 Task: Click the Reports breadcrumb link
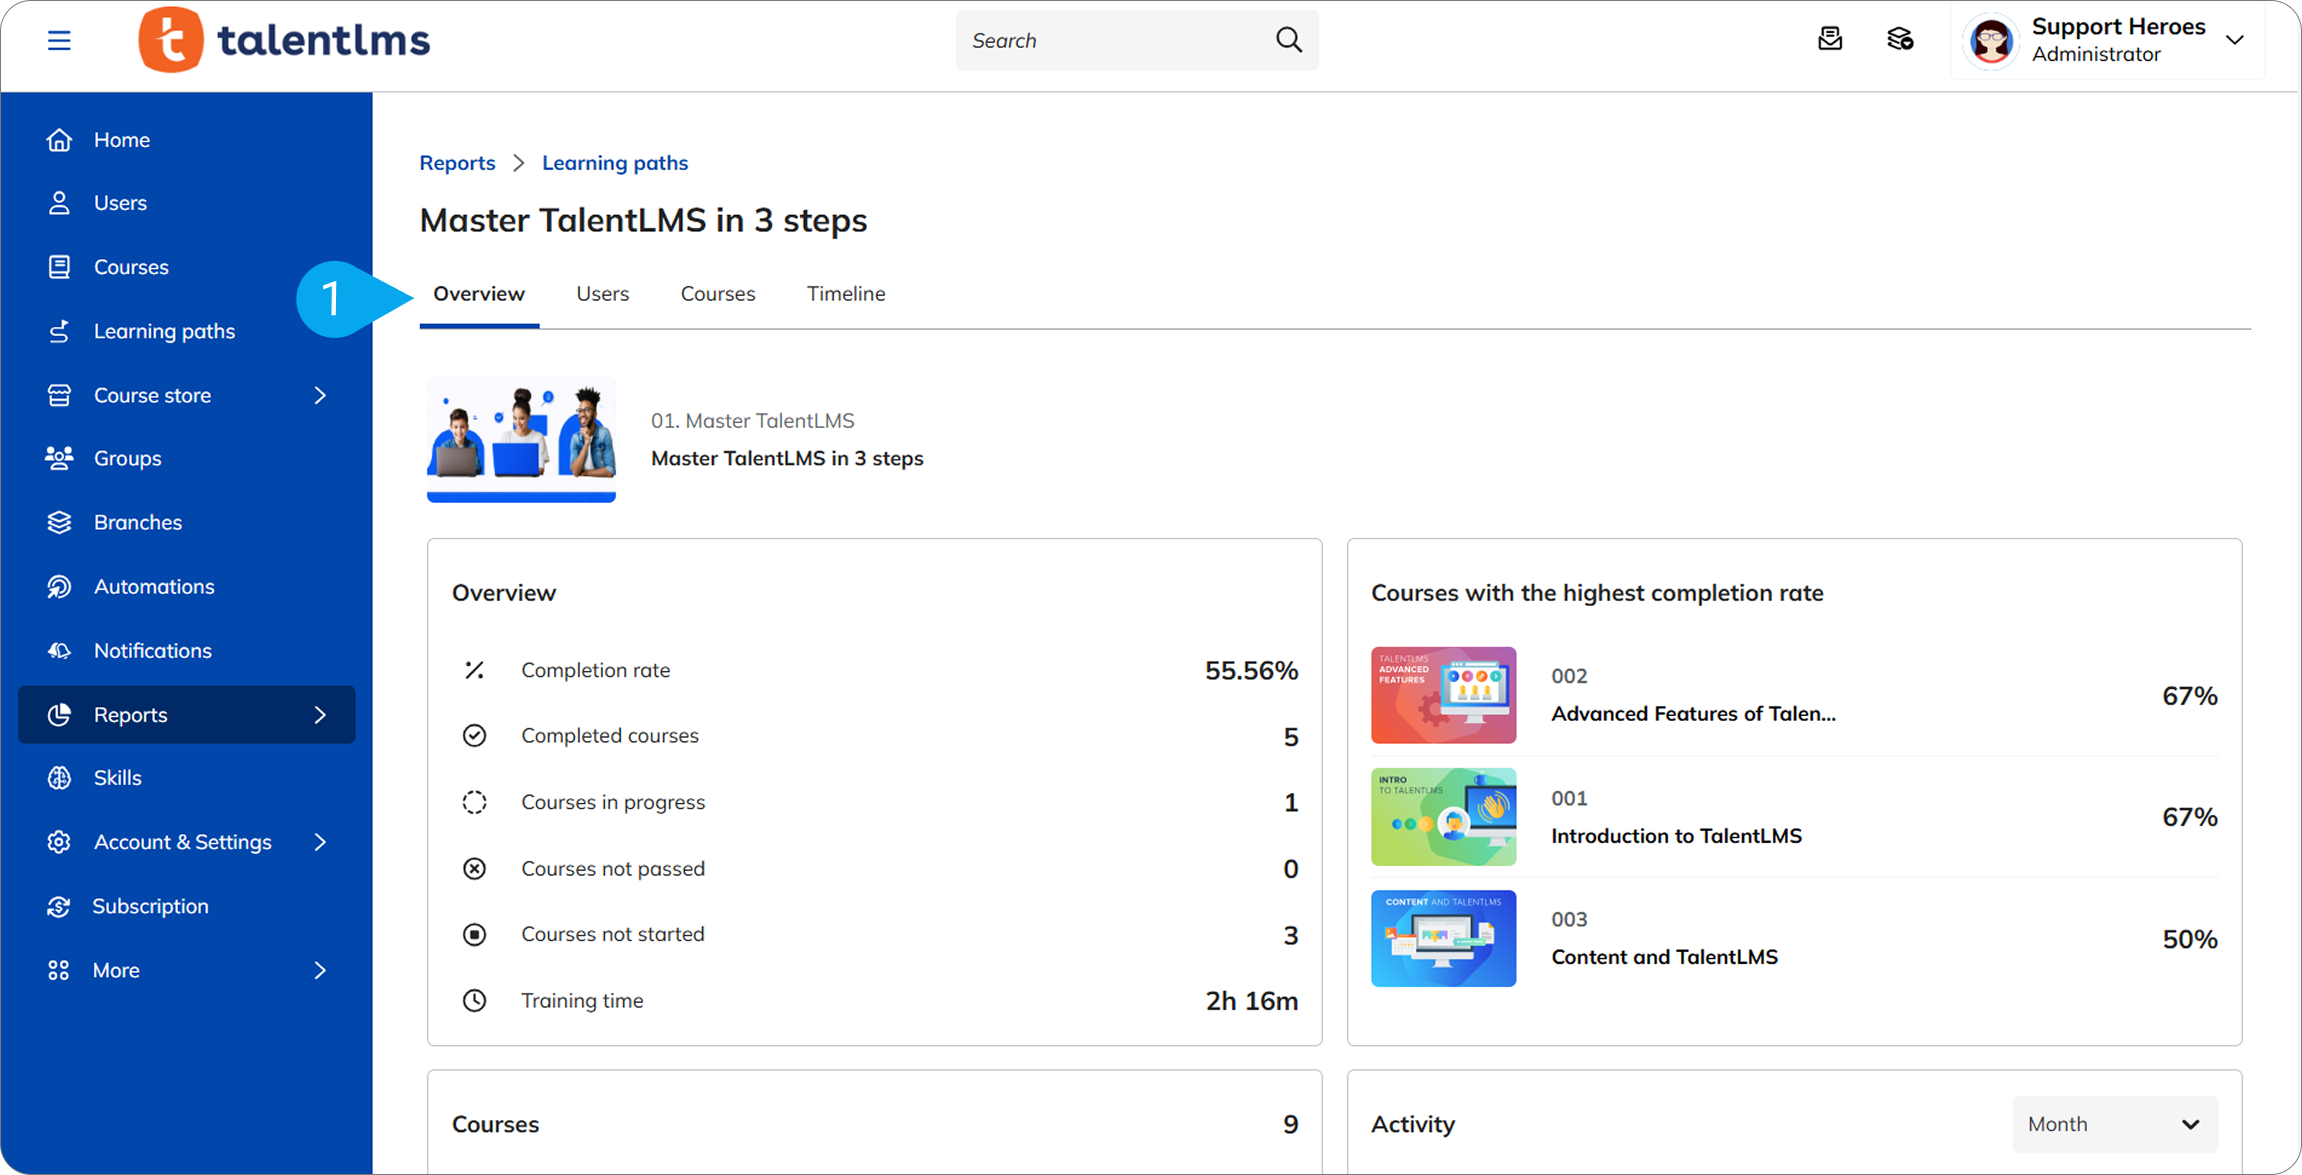(457, 163)
